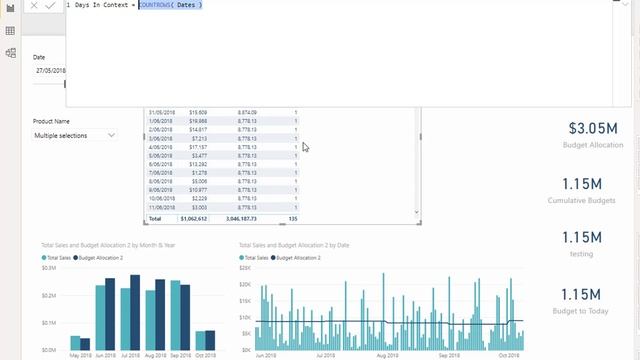Screen dimensions: 640x360
Task: Select the $13,292 sales cell
Action: pos(198,164)
